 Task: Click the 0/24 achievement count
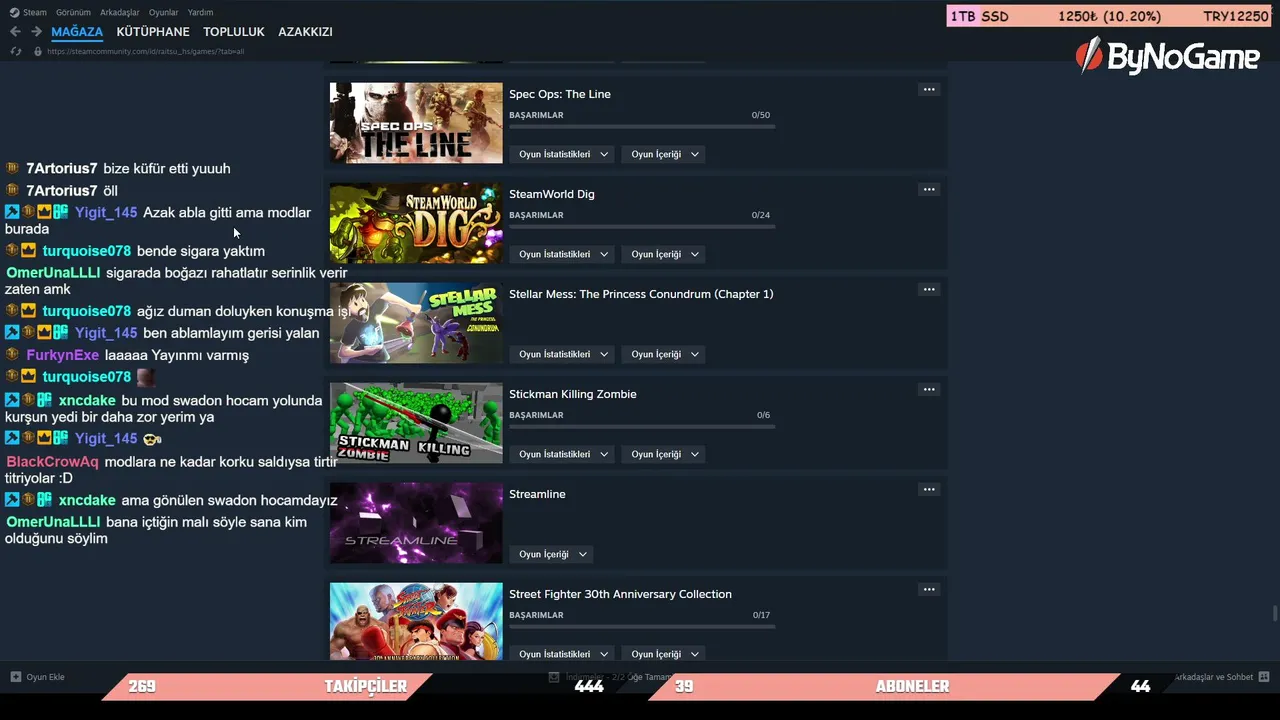pyautogui.click(x=761, y=215)
